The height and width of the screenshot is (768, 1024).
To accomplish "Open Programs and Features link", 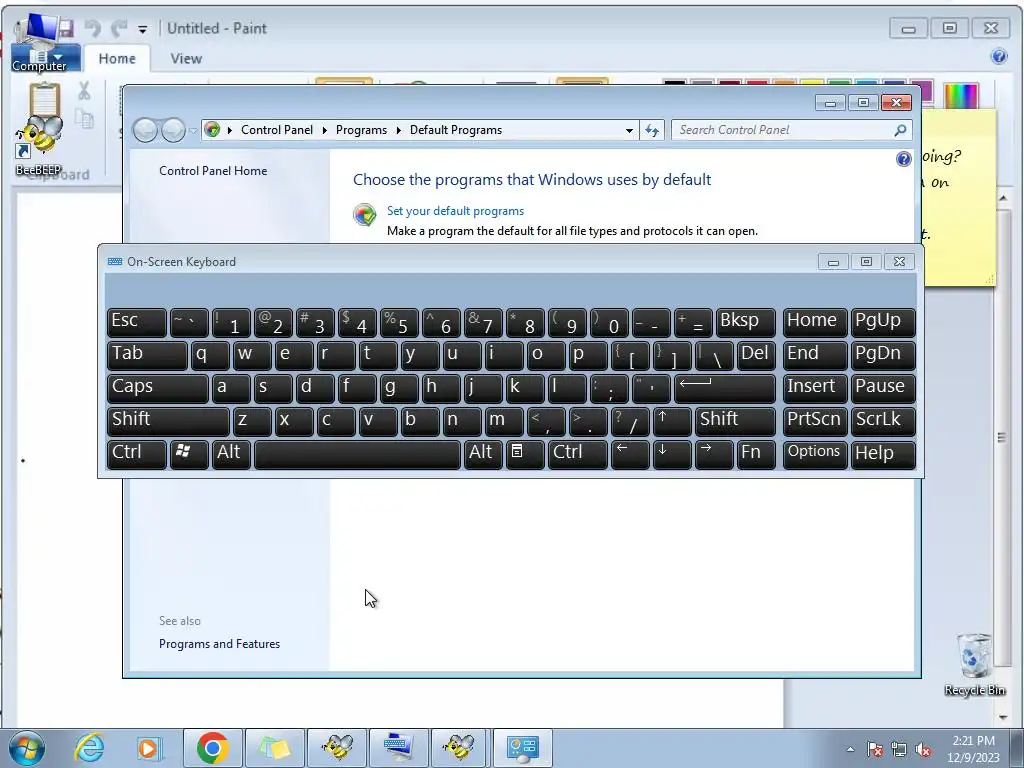I will click(219, 644).
